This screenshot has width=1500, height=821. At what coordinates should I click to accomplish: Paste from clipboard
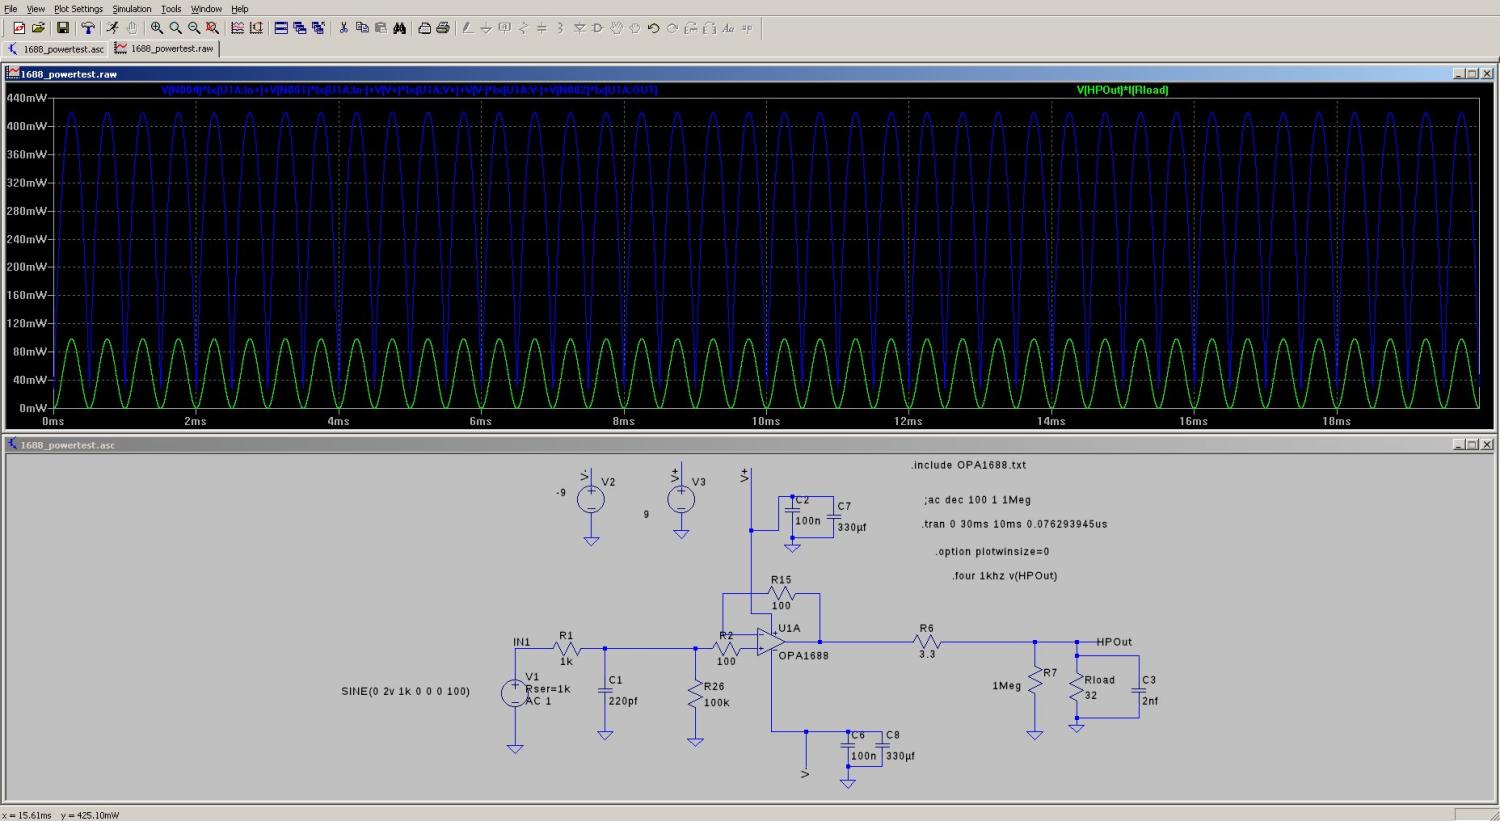pos(381,28)
